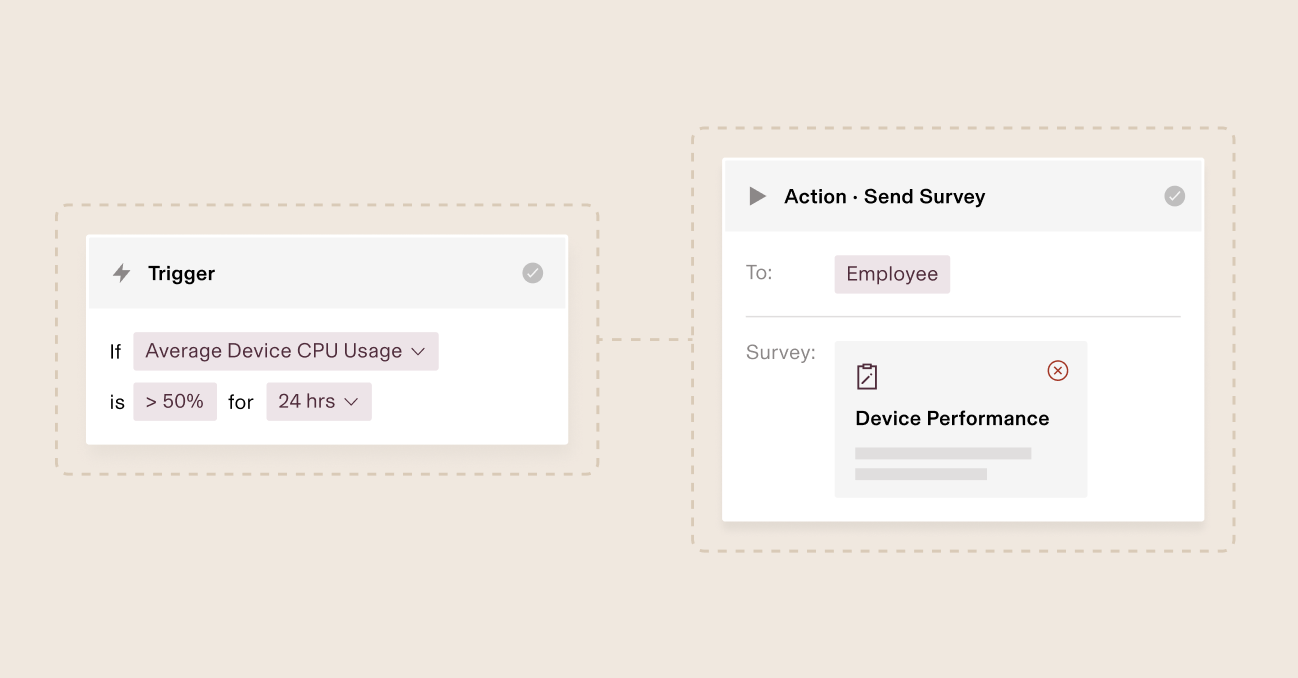Click the To: field label

pos(759,273)
